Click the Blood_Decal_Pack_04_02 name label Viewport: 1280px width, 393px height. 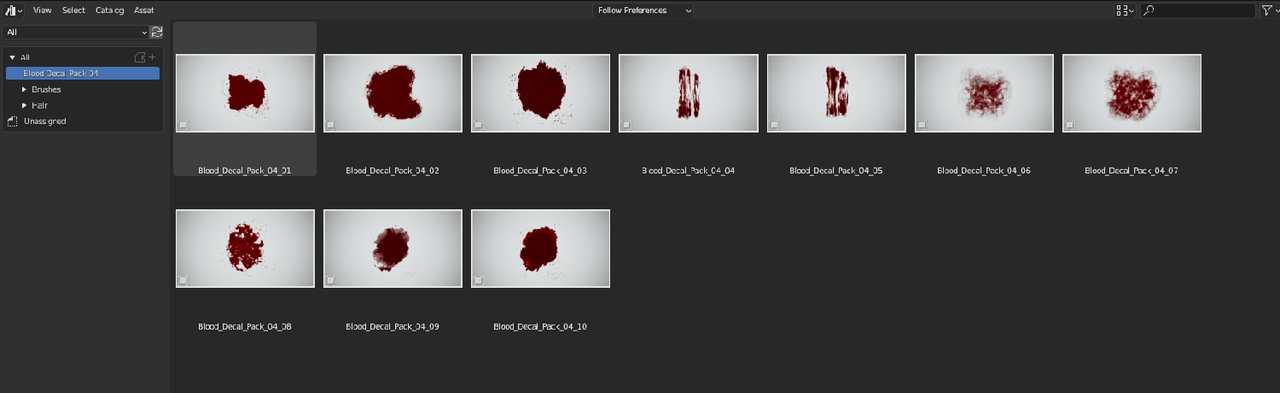393,171
